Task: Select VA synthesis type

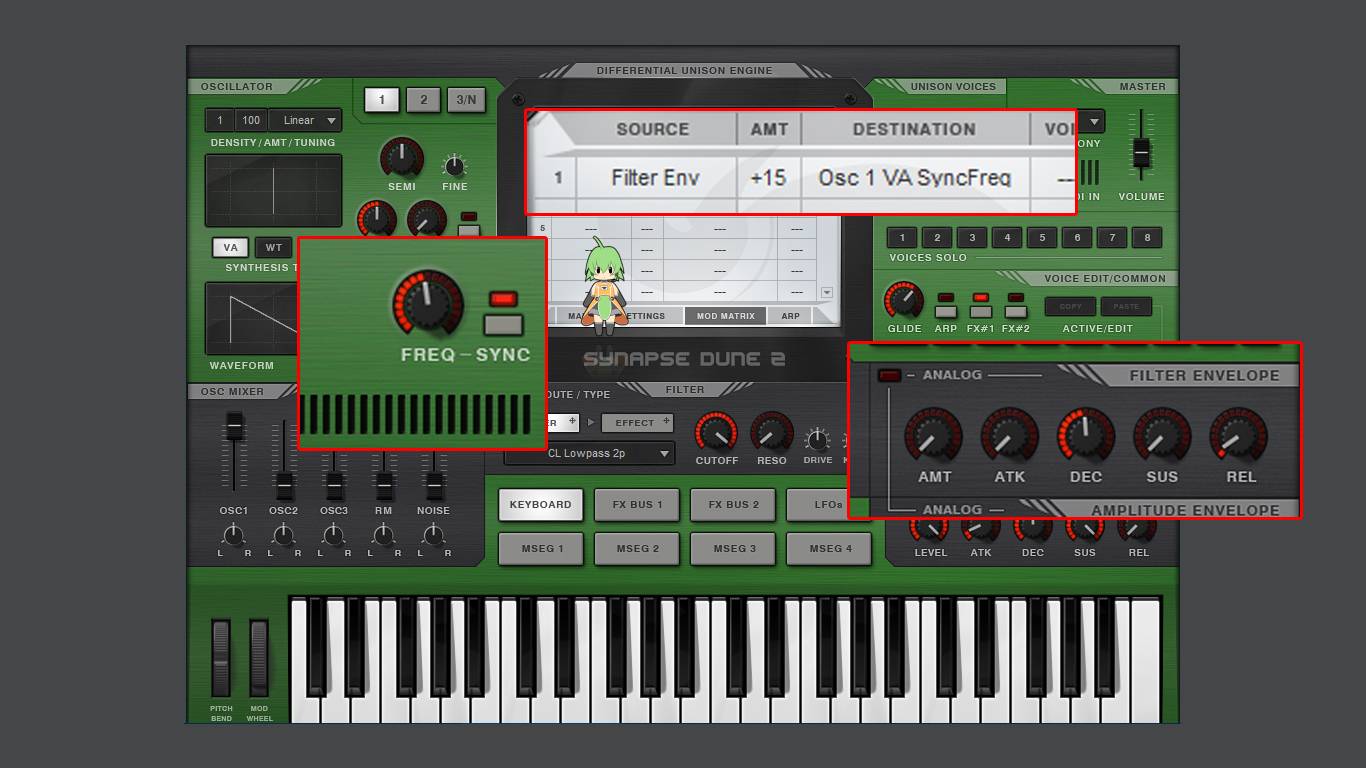Action: [231, 247]
